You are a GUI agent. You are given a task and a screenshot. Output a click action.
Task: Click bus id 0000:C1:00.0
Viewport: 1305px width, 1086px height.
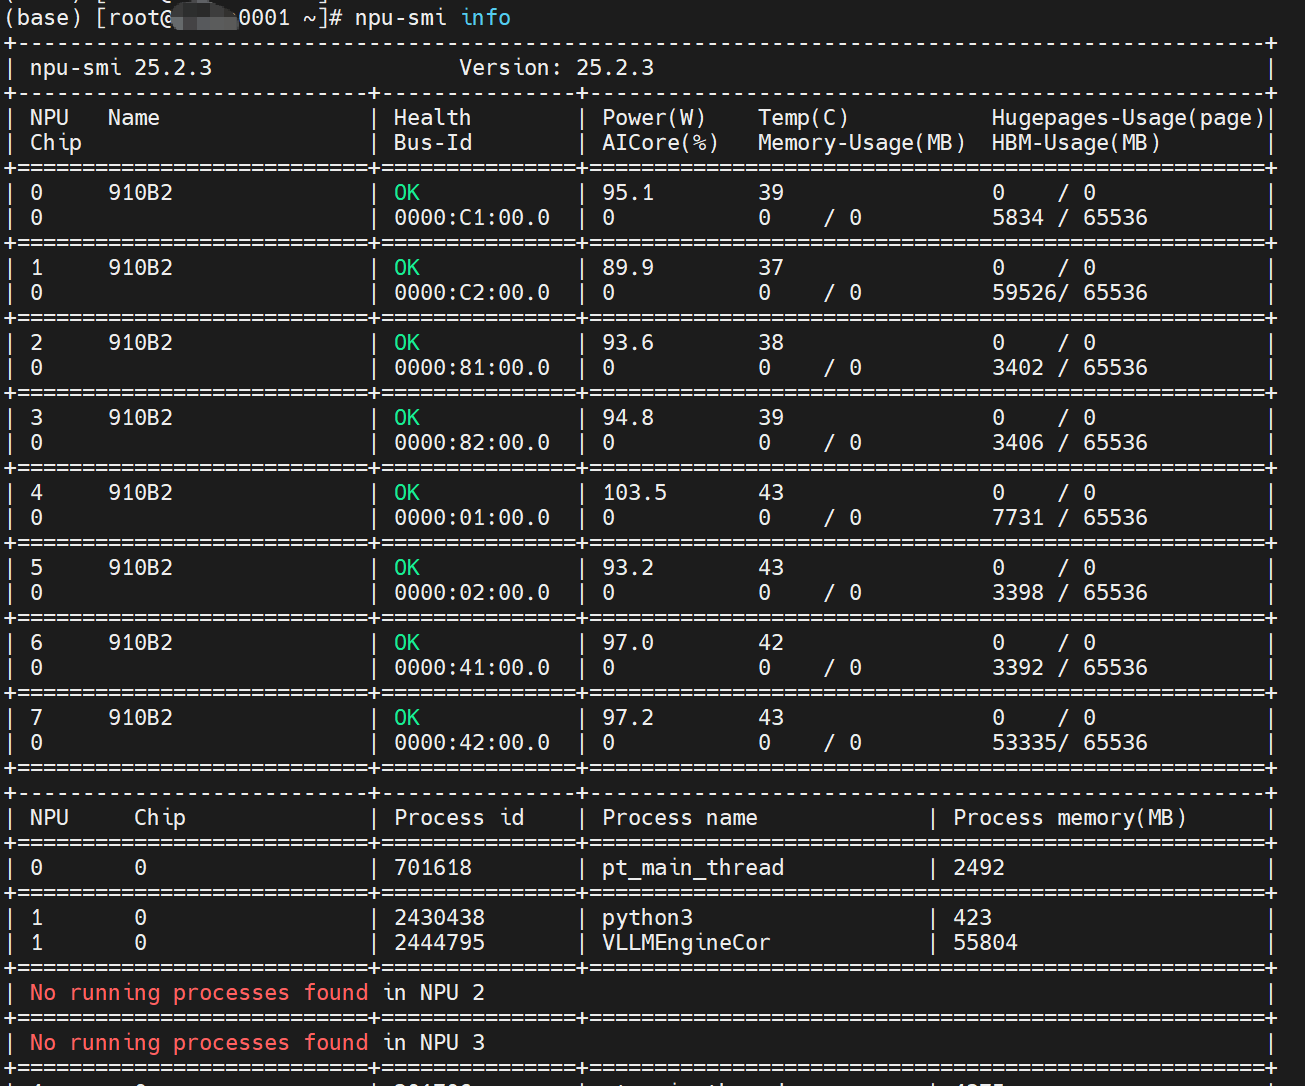coord(472,218)
